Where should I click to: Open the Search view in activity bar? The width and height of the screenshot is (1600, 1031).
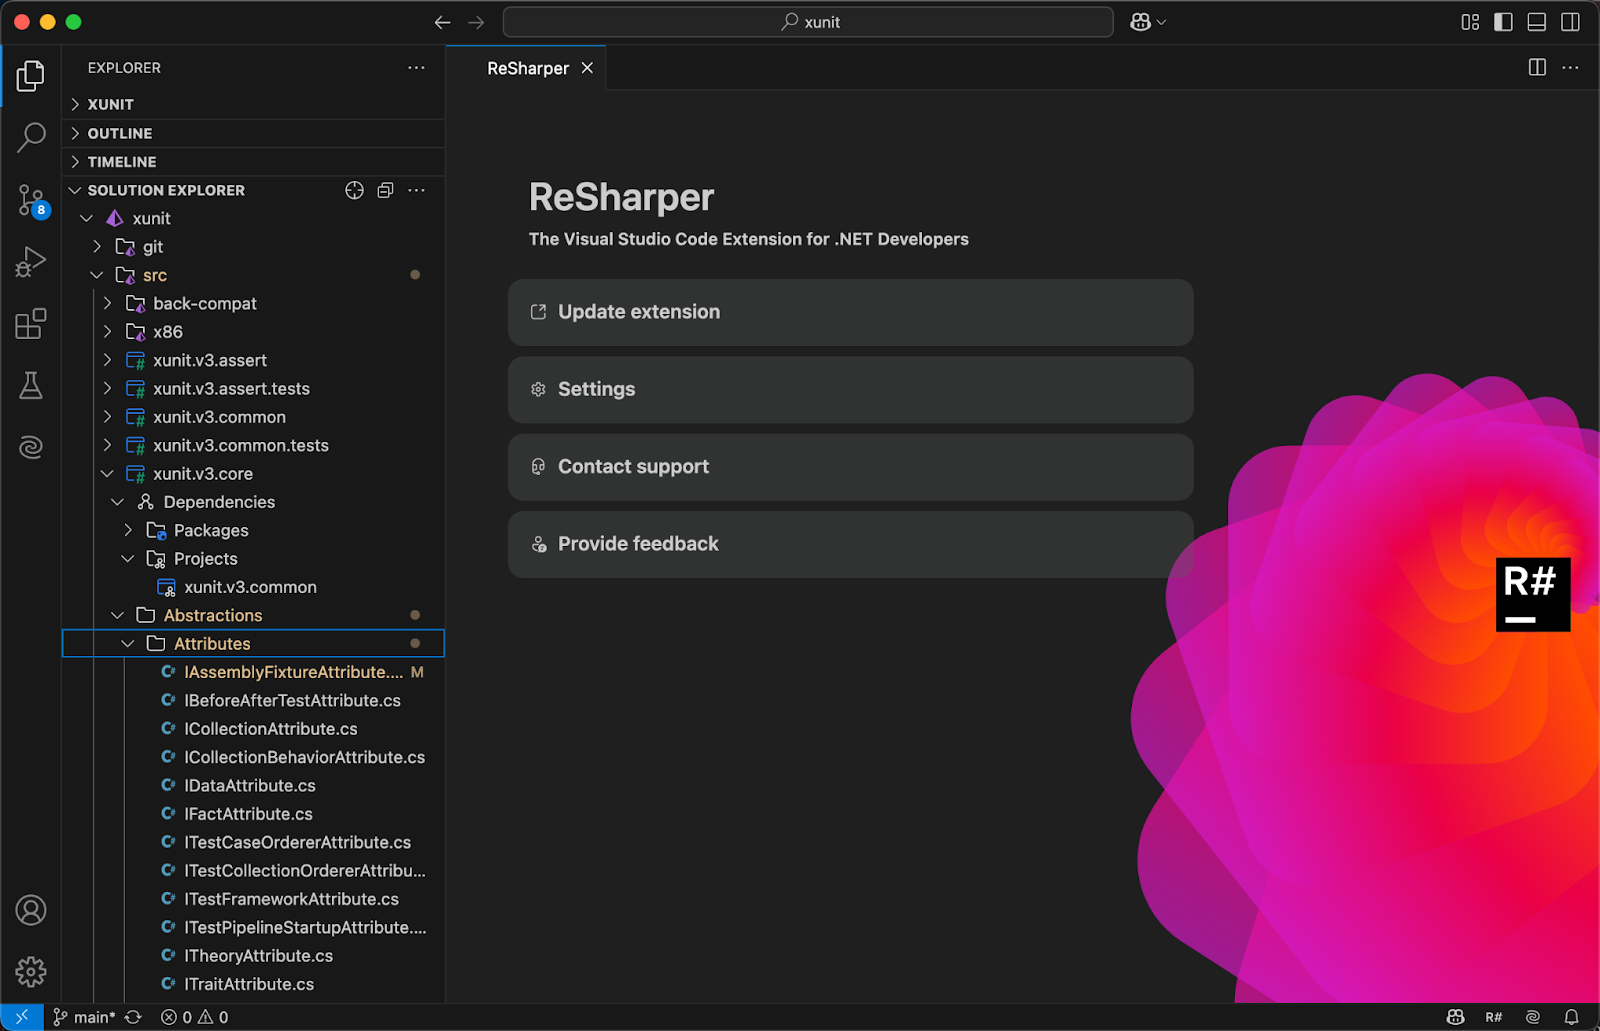point(30,138)
